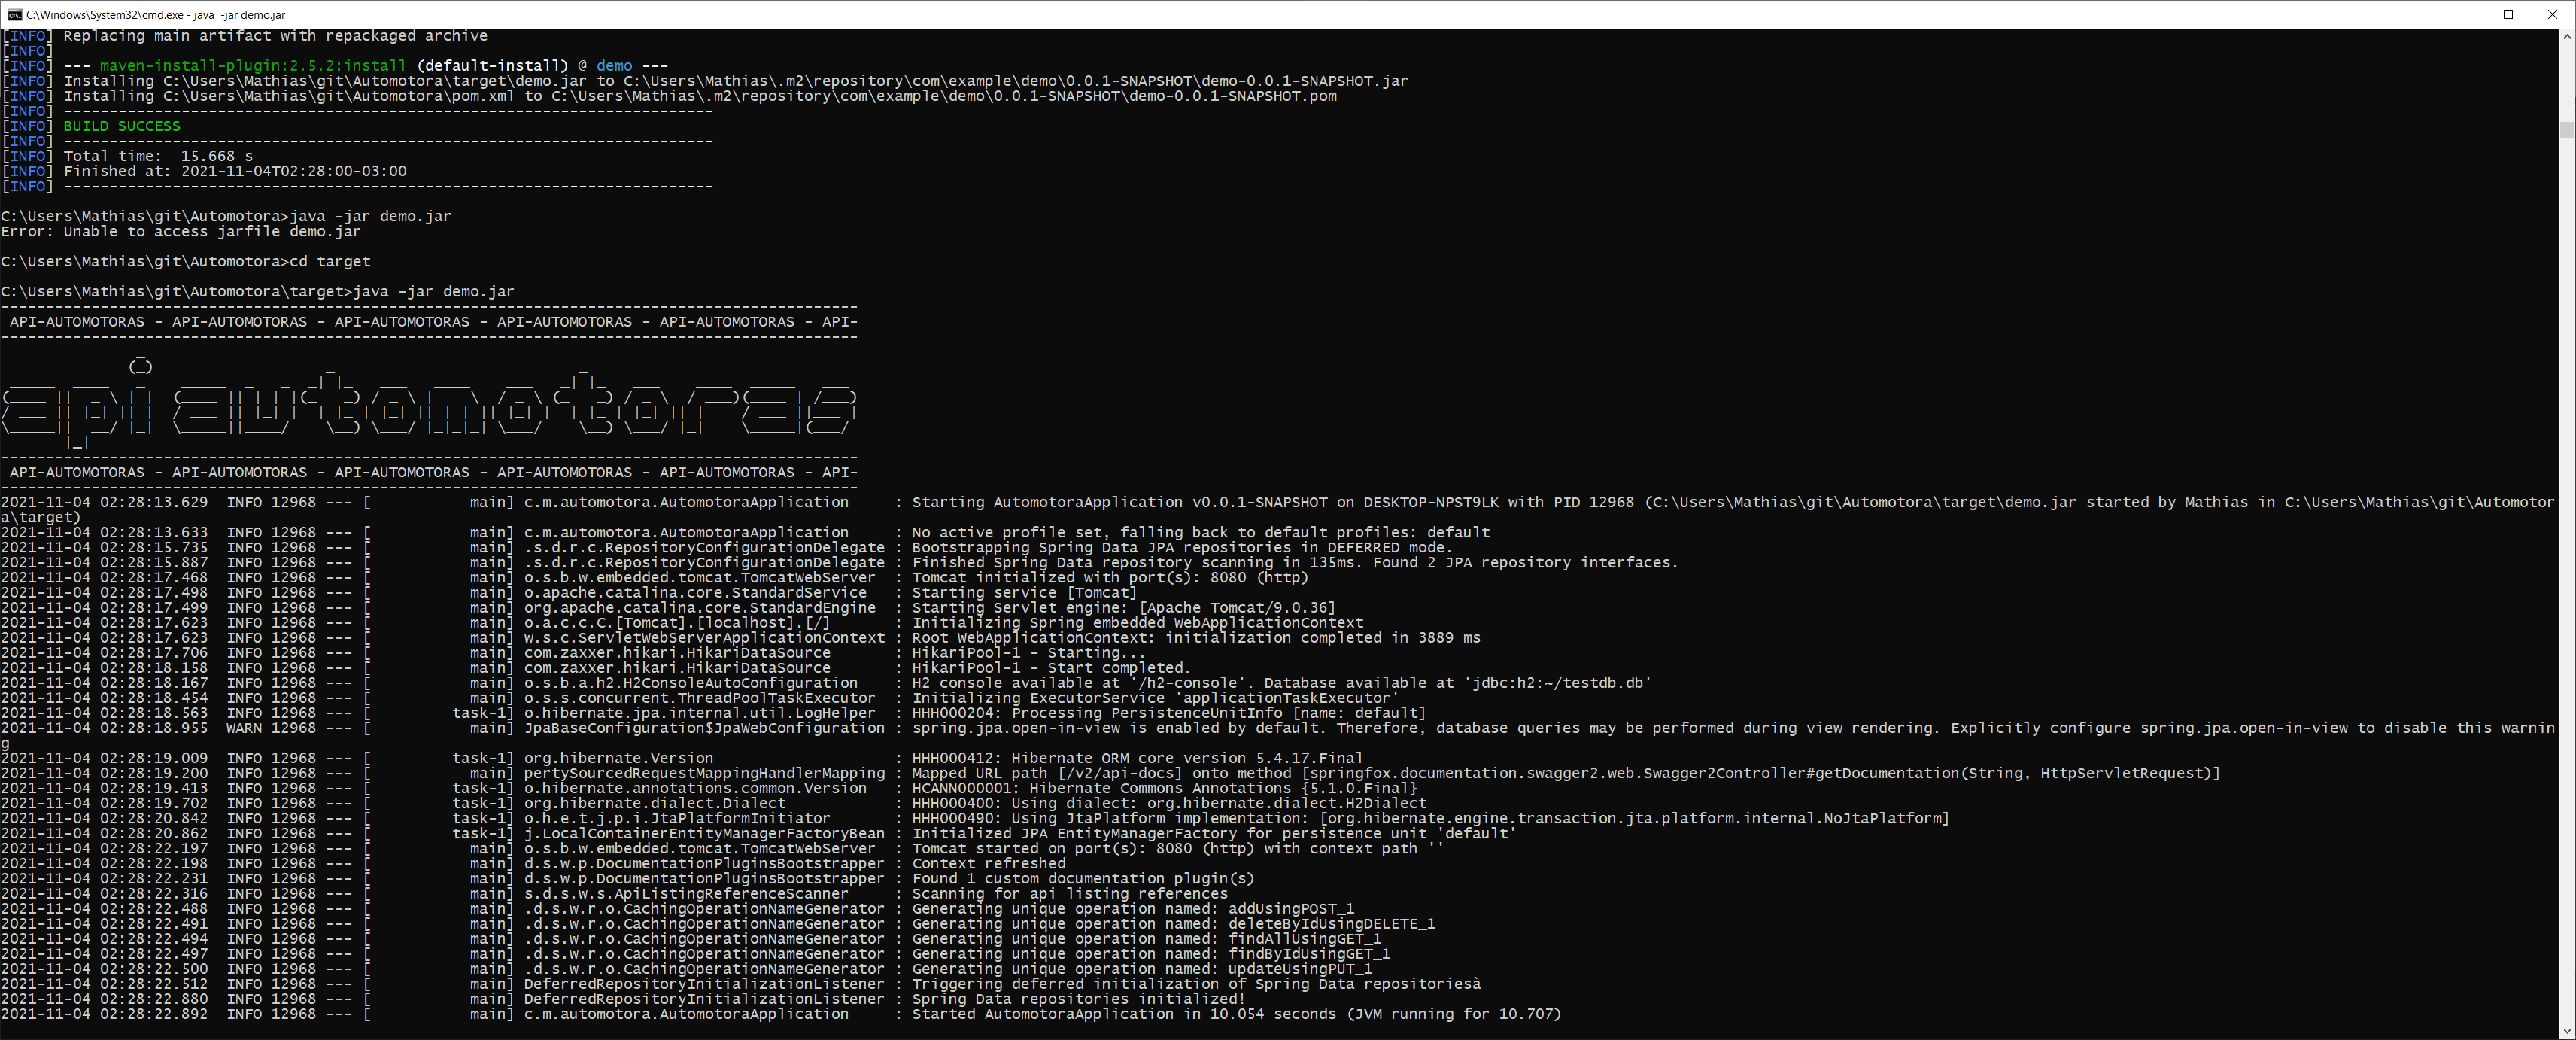Click 'Tomcat initialized with port(s): 8080 (http)' message
This screenshot has width=2576, height=1040.
tap(1110, 577)
